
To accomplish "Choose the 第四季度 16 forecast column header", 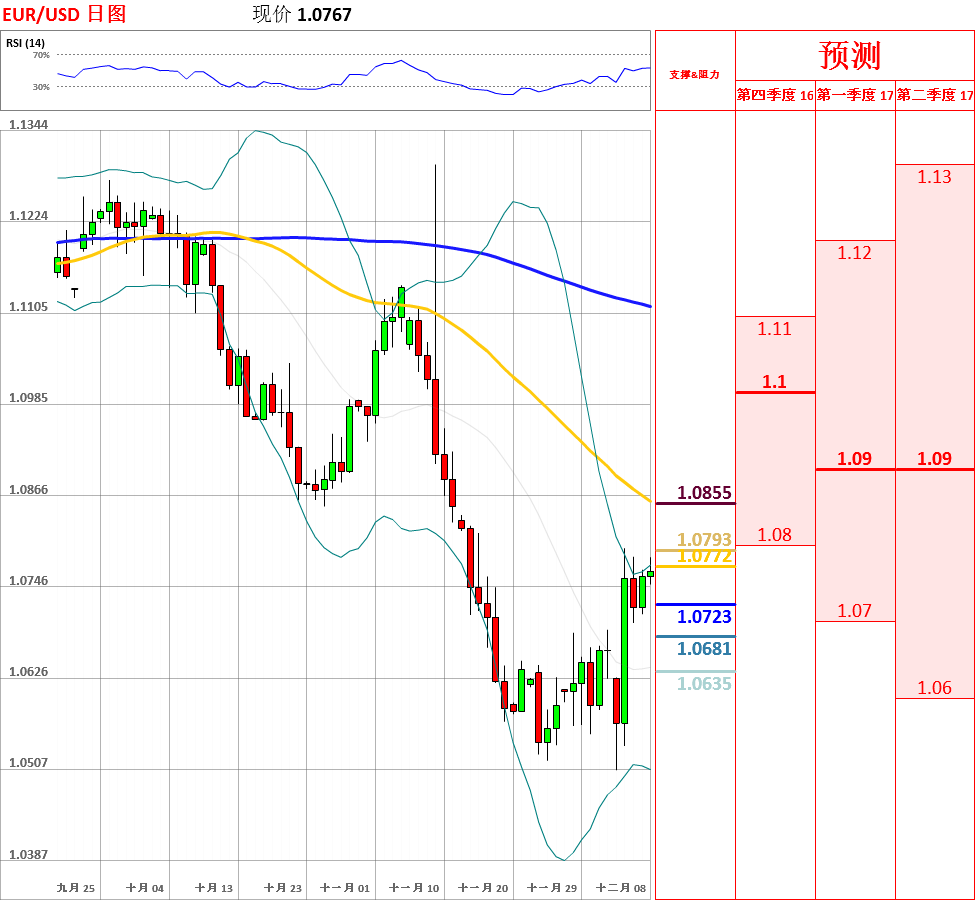I will point(775,96).
